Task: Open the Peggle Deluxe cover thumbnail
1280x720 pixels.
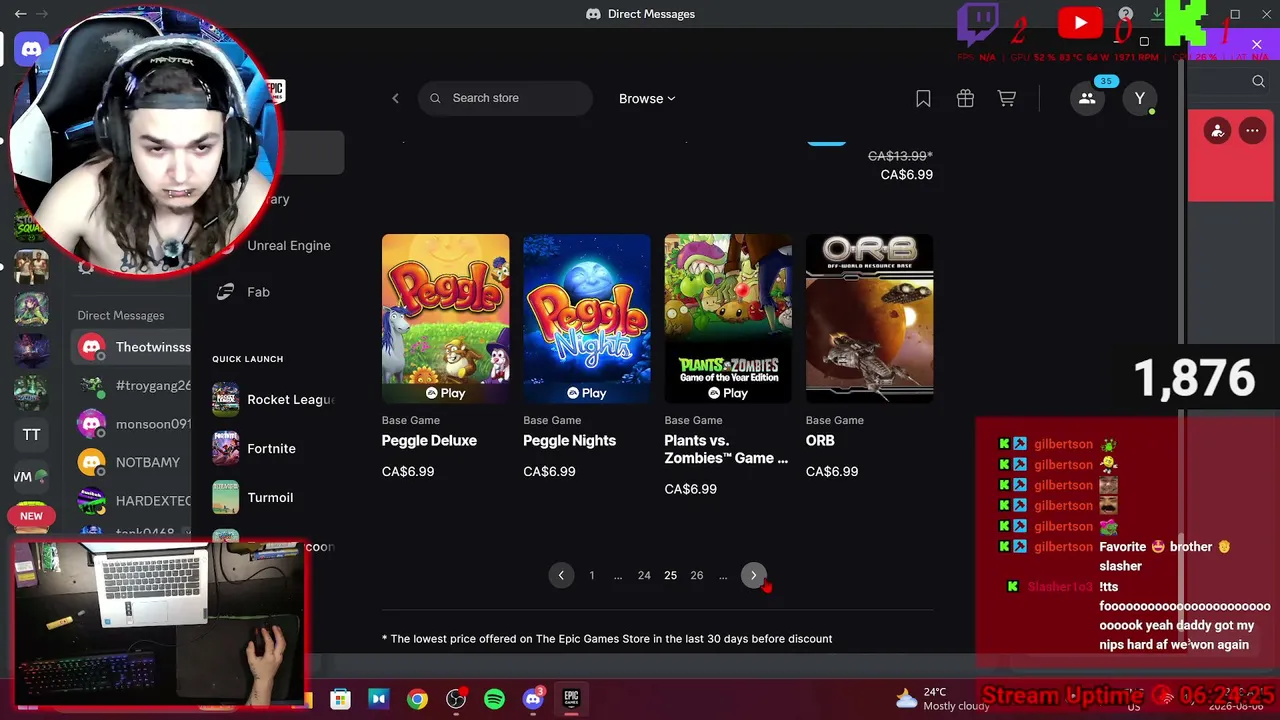Action: (445, 318)
